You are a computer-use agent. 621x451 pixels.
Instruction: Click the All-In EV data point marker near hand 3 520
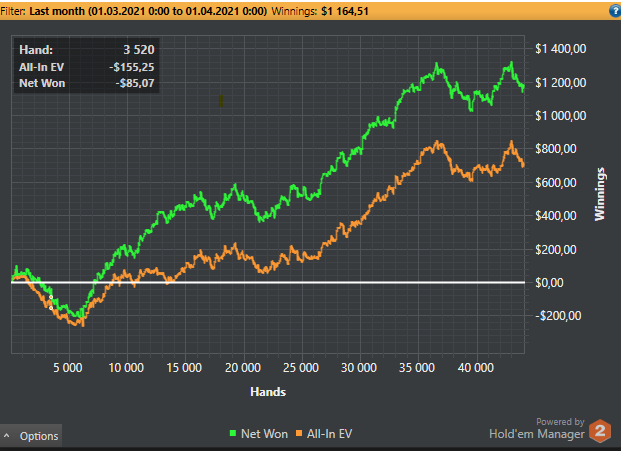(x=51, y=308)
